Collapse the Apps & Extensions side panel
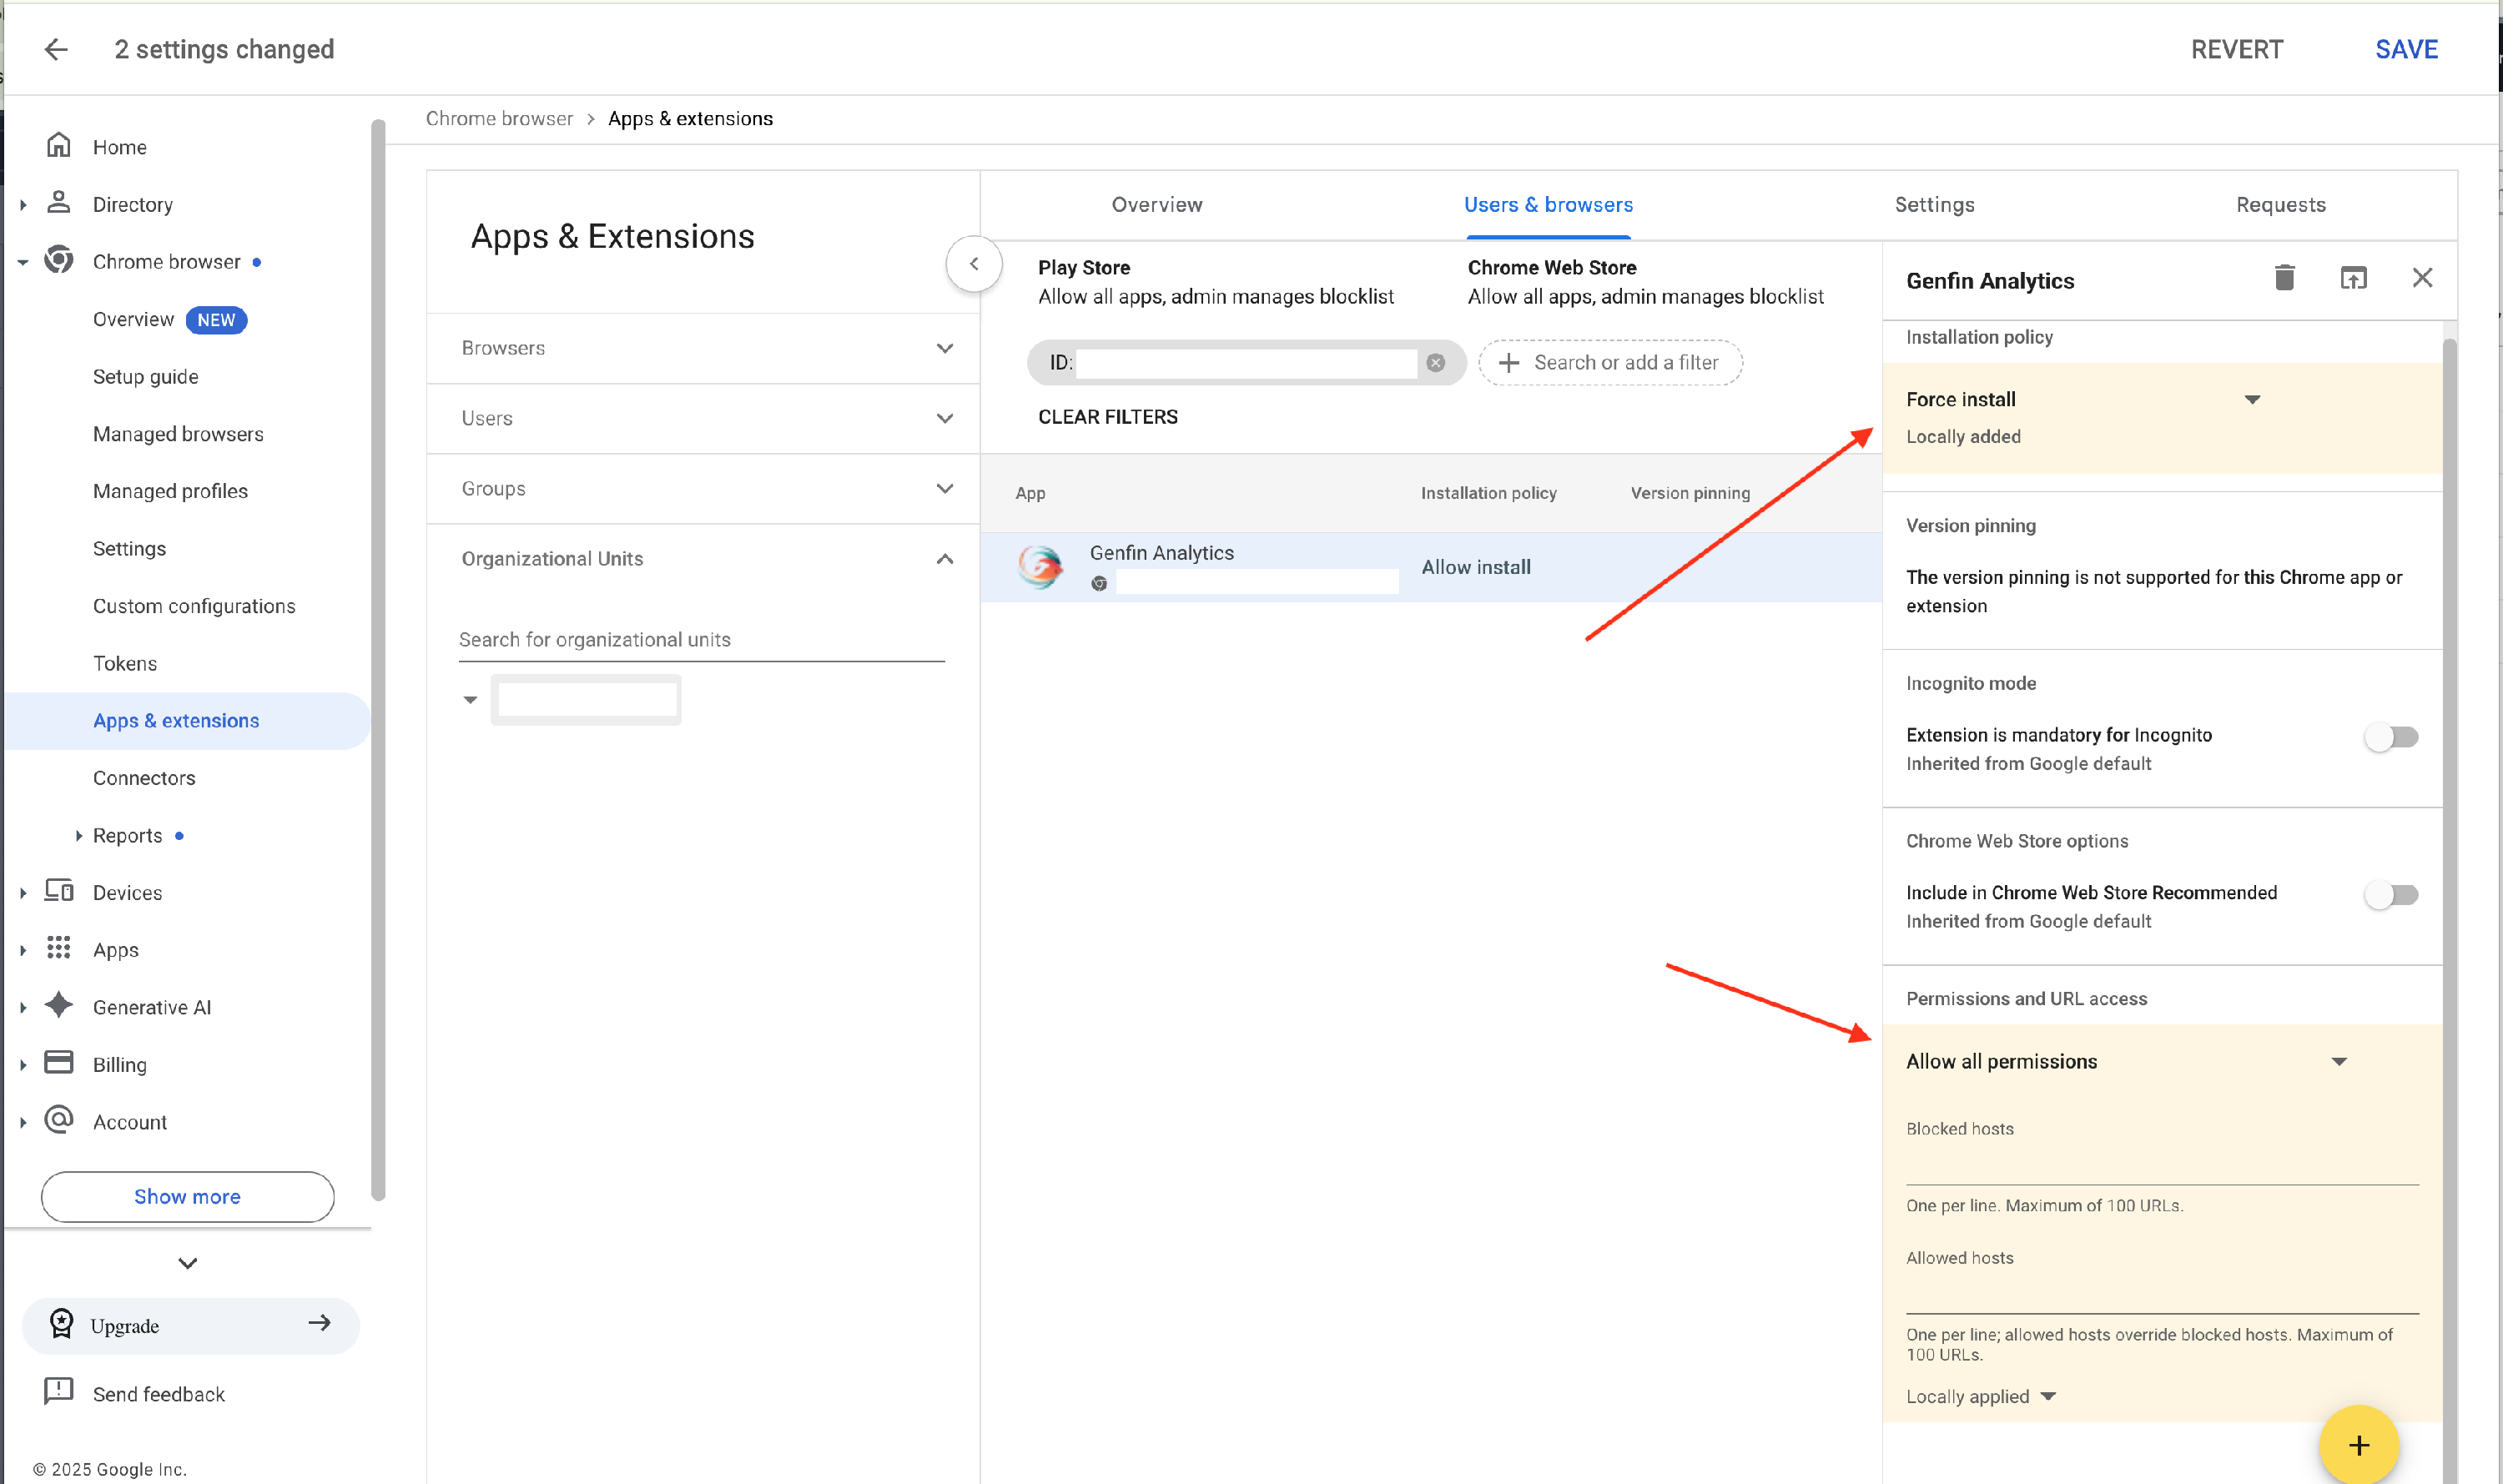 [x=973, y=264]
